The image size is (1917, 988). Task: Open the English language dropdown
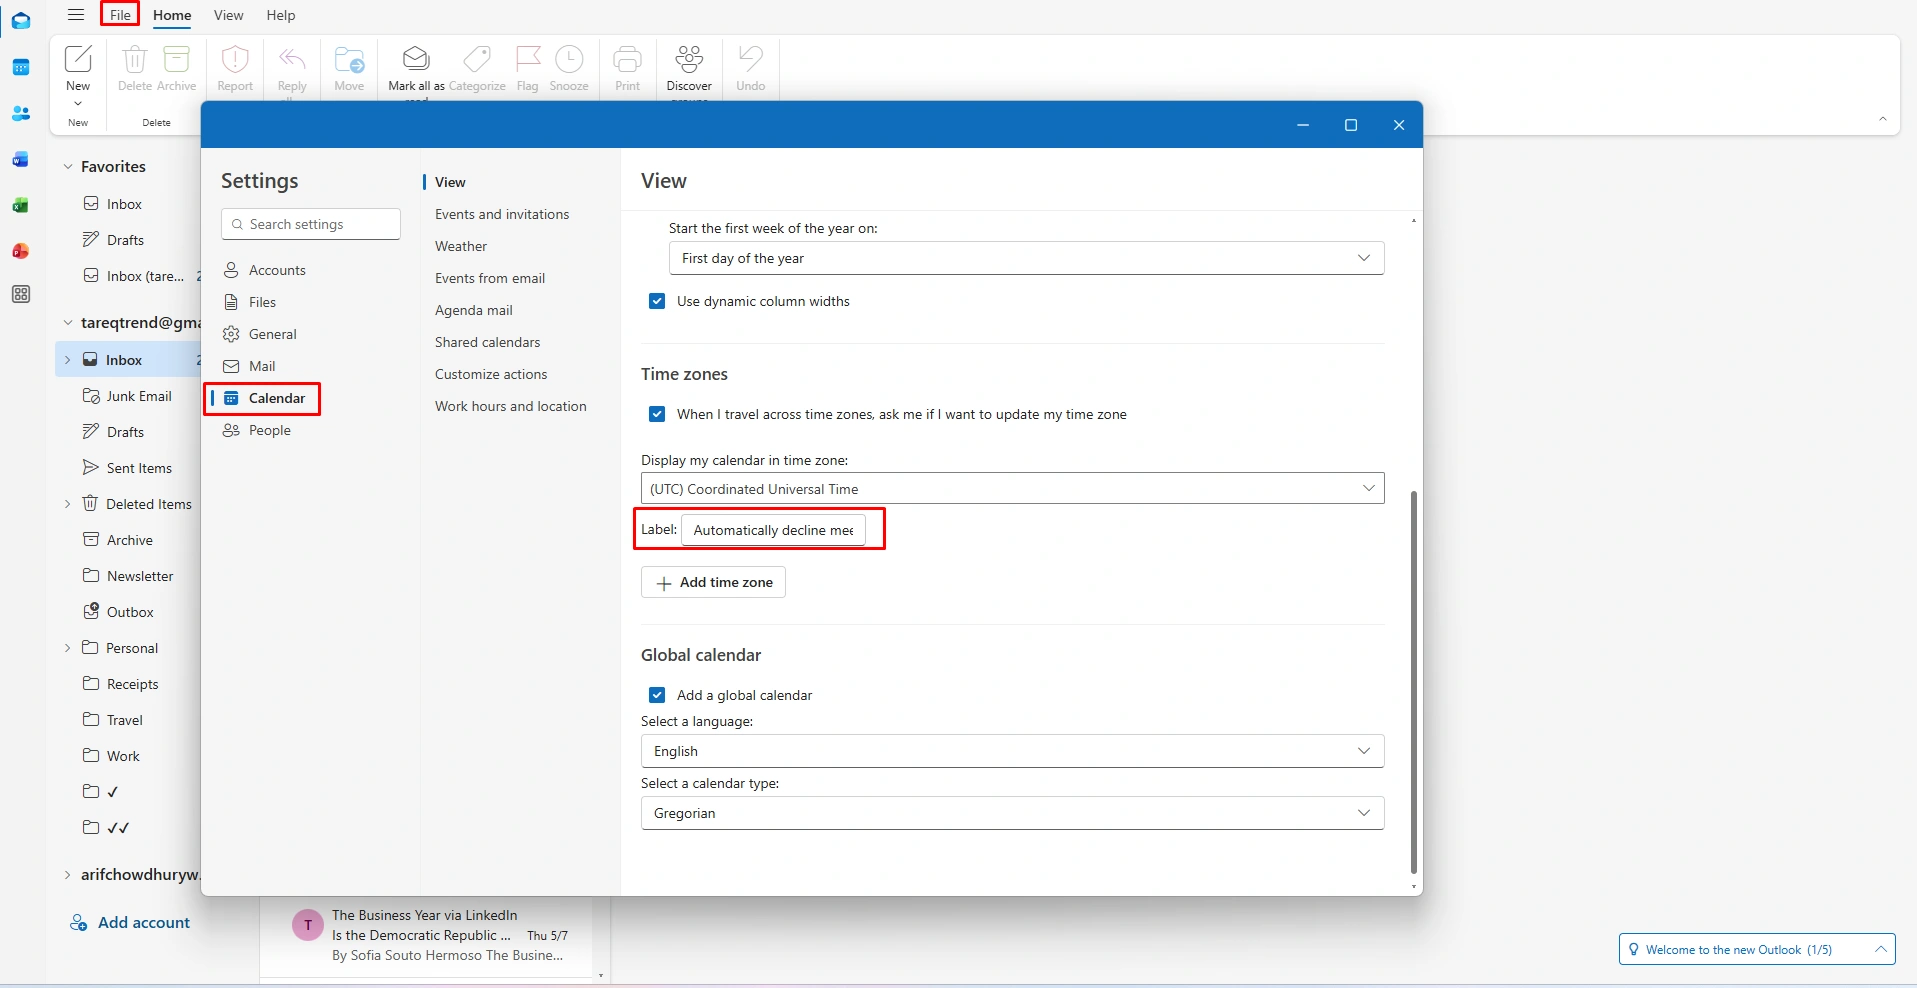[1012, 751]
